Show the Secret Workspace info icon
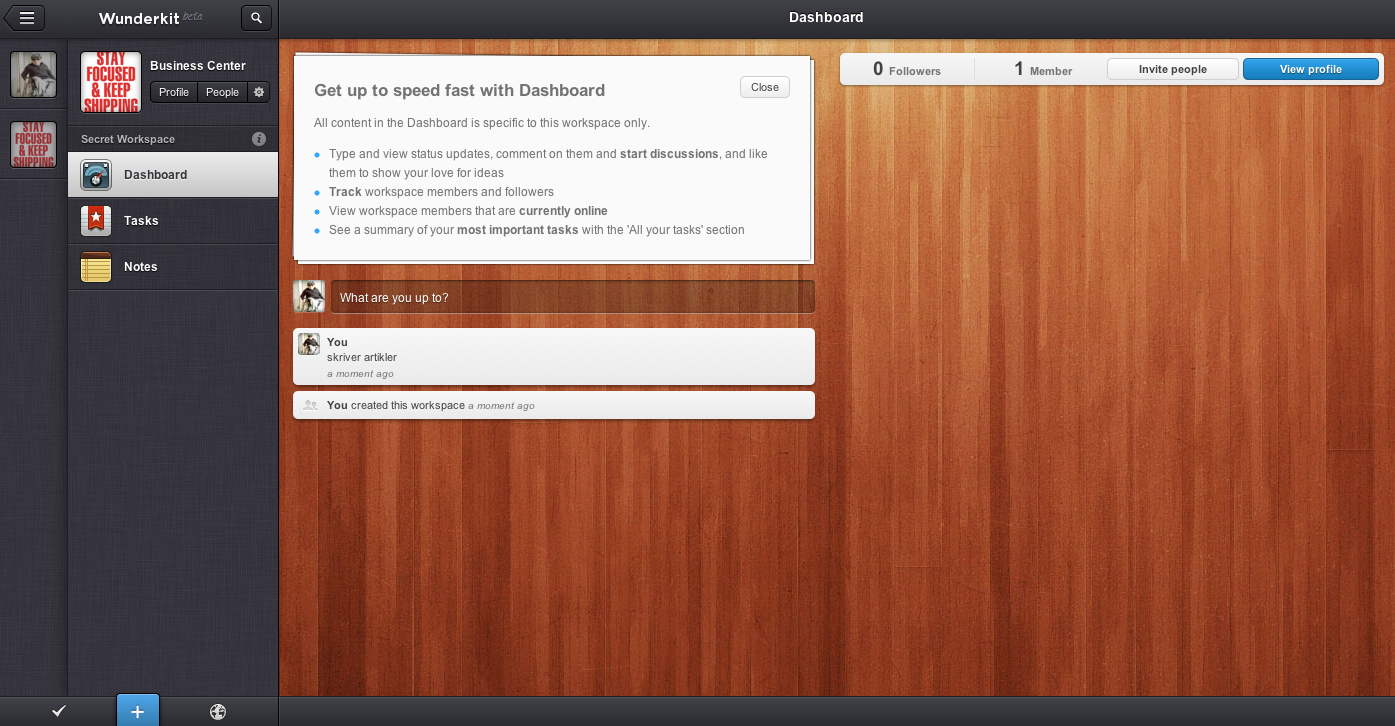The height and width of the screenshot is (726, 1395). click(x=259, y=139)
